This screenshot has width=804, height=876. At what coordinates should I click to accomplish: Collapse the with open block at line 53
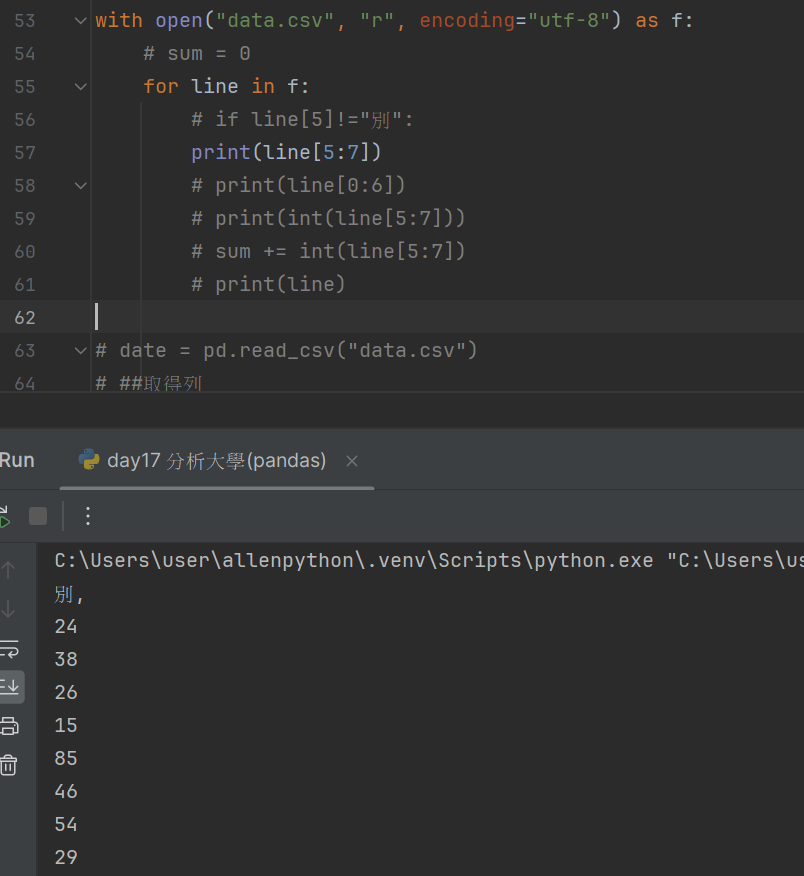tap(80, 21)
